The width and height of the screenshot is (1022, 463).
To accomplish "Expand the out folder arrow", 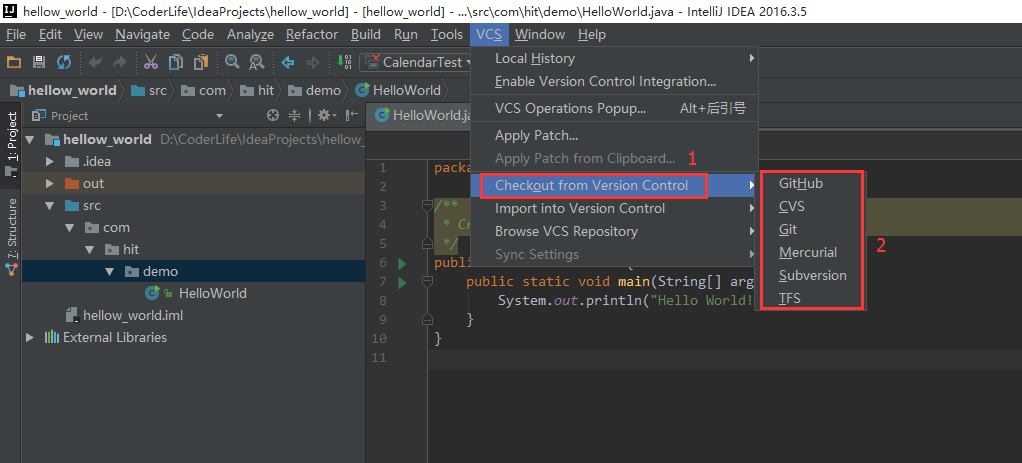I will 50,184.
